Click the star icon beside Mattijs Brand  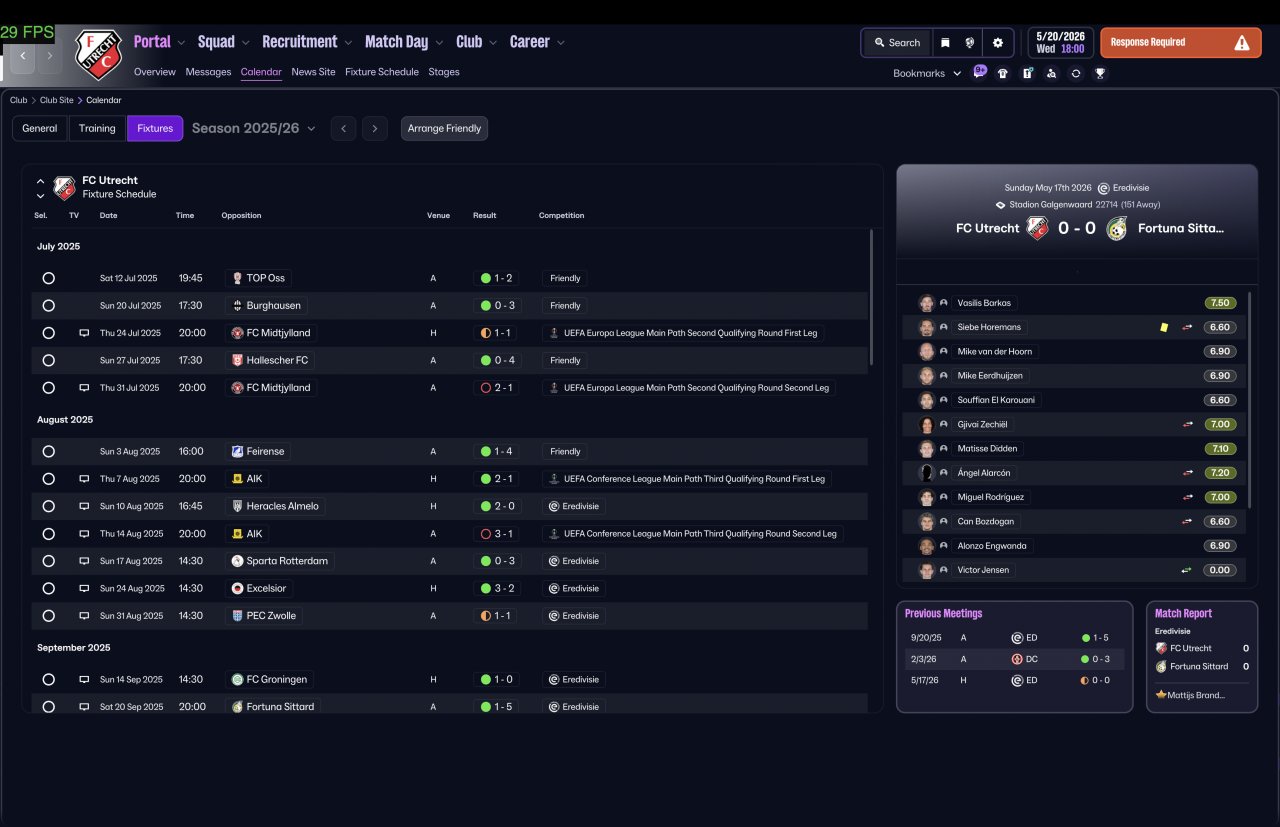1161,695
